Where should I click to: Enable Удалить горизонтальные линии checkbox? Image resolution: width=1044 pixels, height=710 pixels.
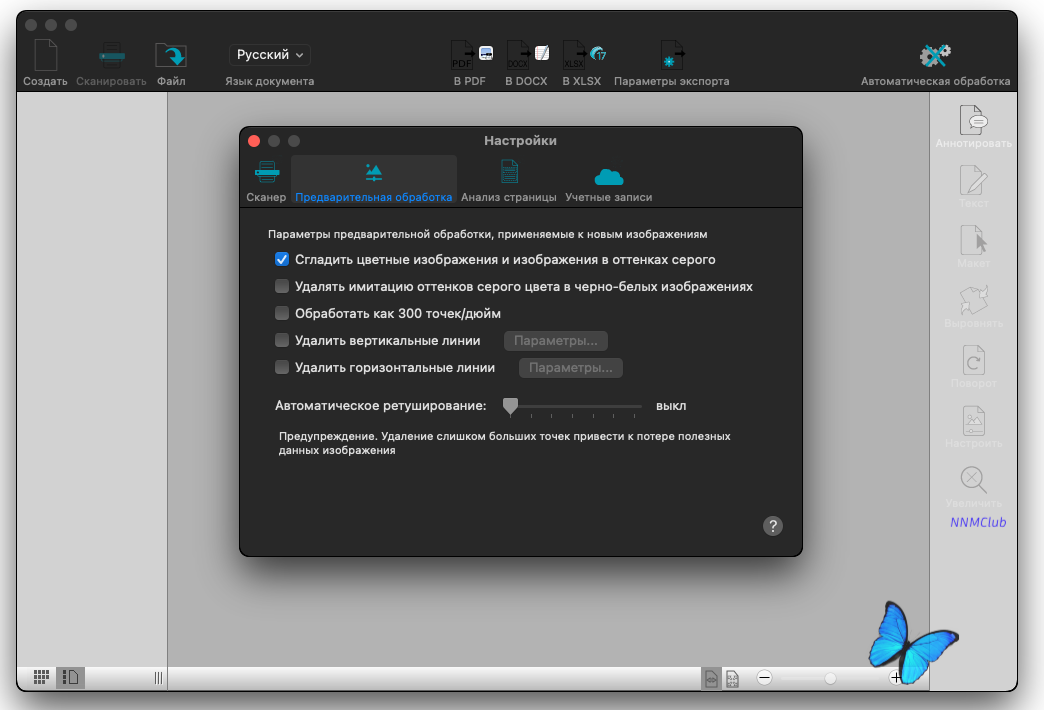tap(282, 367)
